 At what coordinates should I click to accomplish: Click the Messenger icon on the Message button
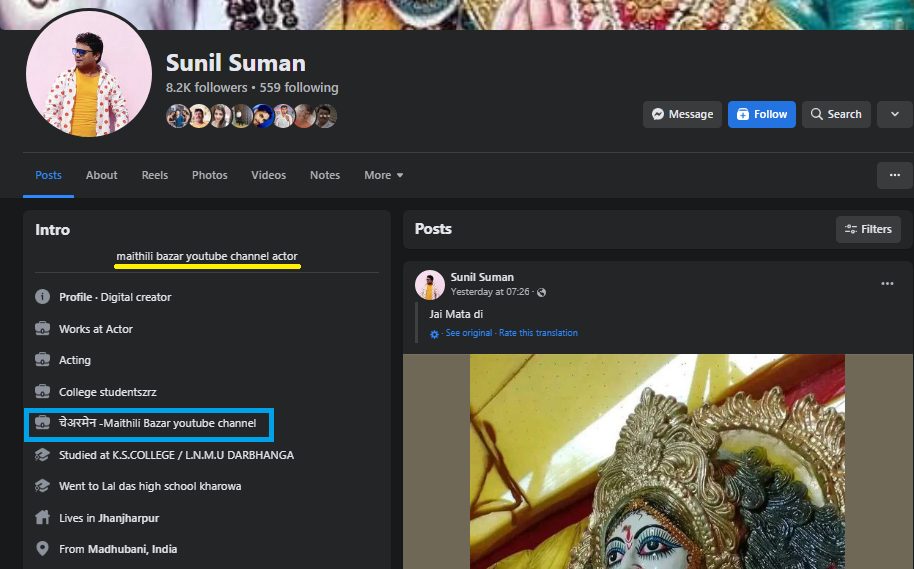[658, 114]
